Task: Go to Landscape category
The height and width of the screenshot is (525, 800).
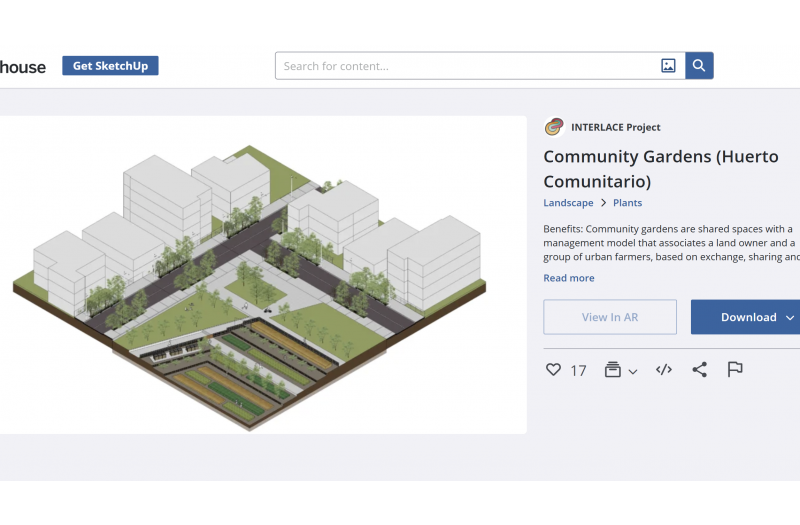Action: [x=568, y=203]
